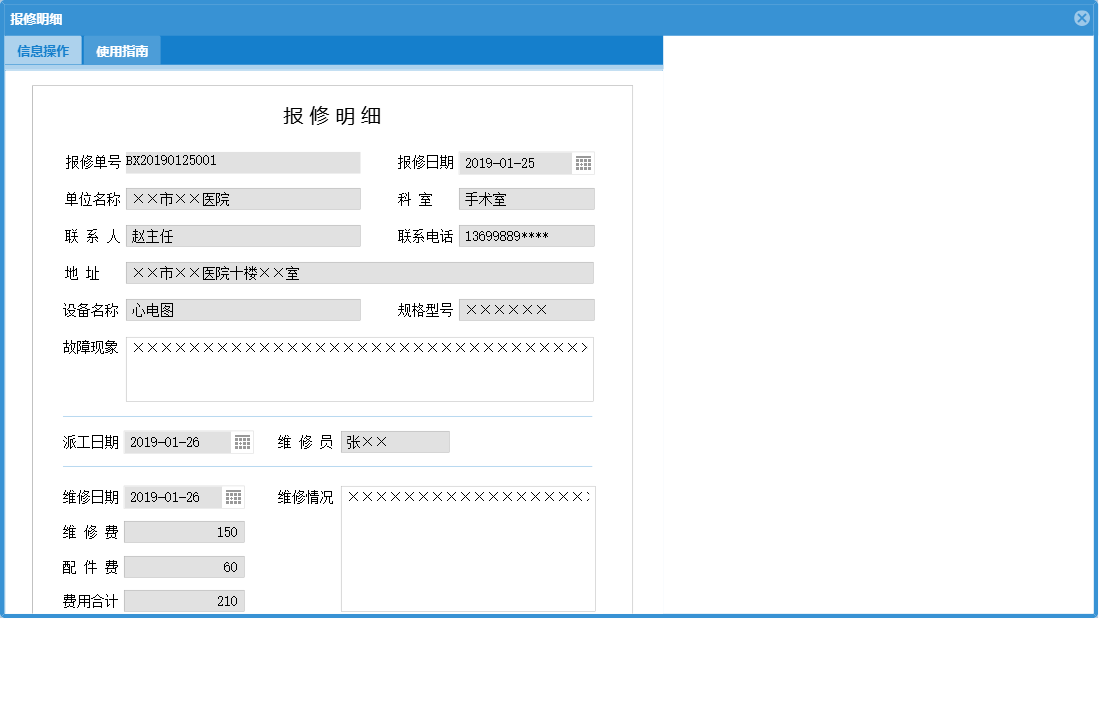Select the 设备名称 field showing 心电图

tap(242, 310)
